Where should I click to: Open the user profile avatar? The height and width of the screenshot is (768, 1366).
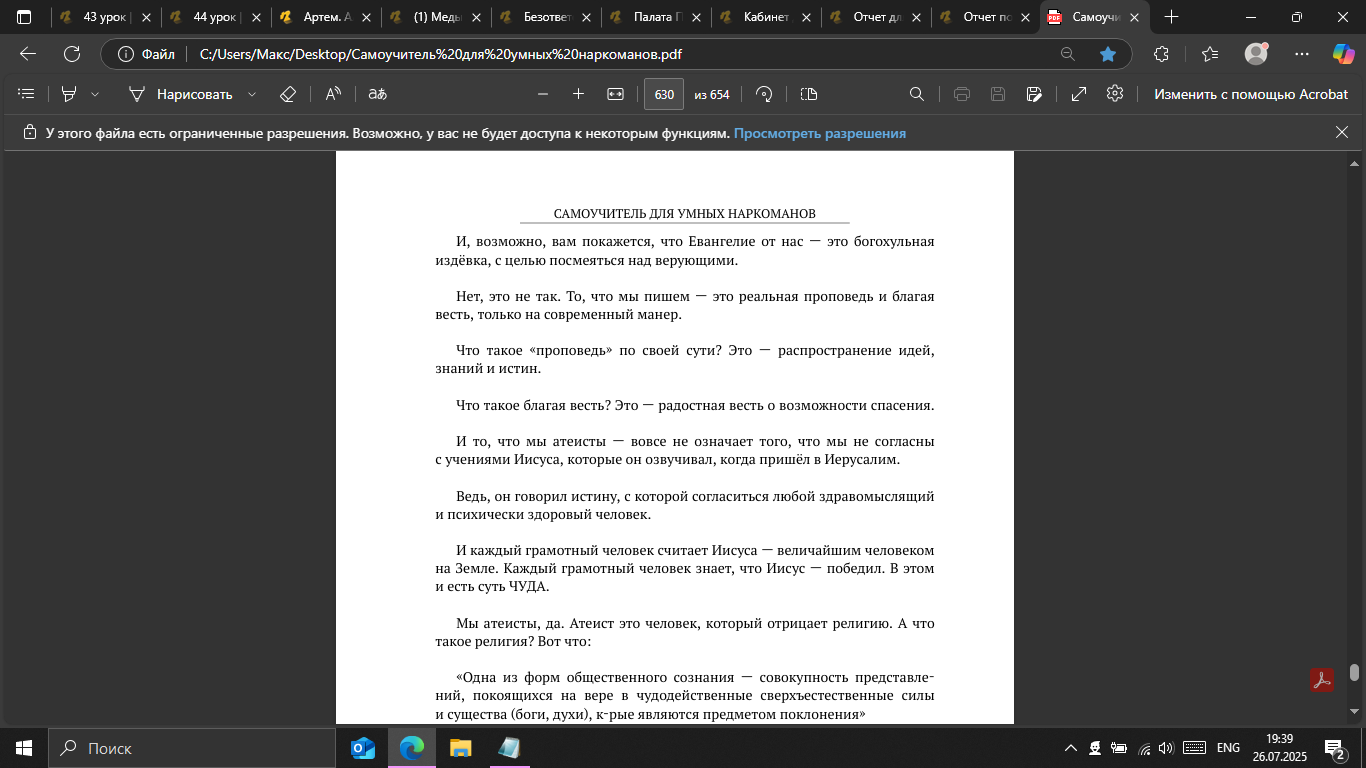click(x=1256, y=54)
